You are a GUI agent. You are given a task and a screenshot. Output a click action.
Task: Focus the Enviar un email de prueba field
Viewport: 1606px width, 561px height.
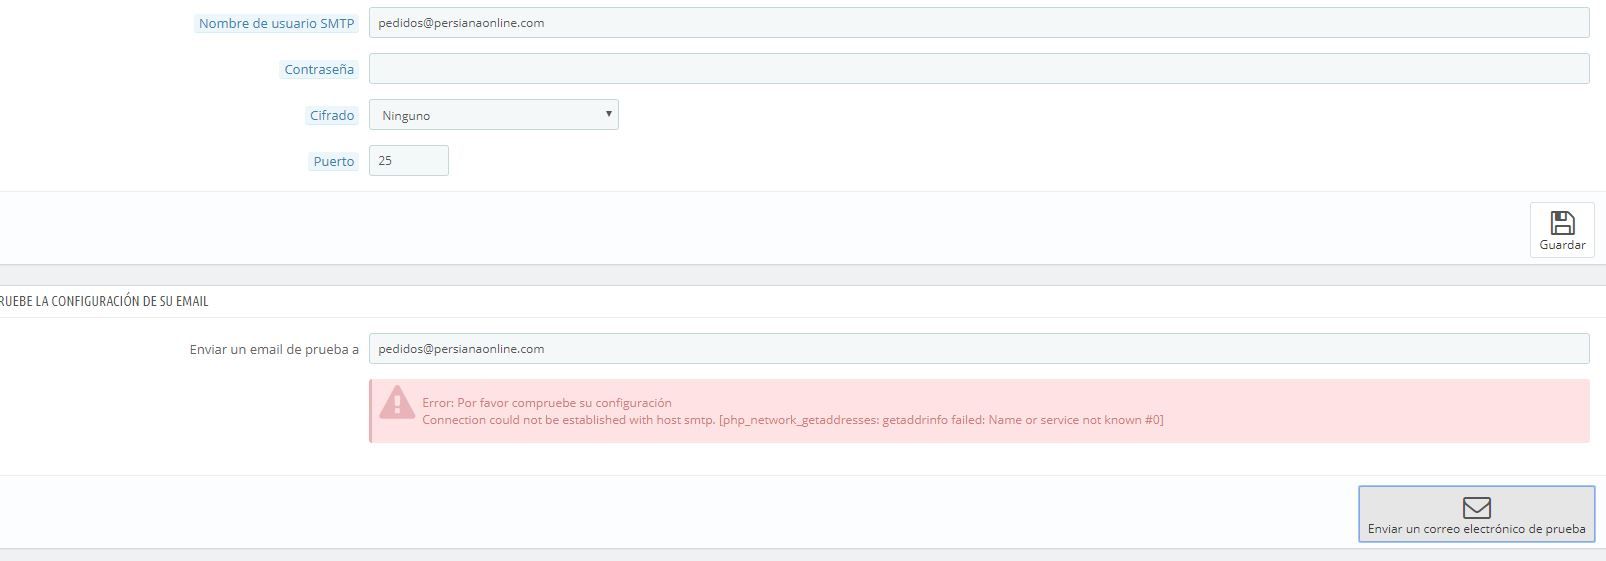coord(979,349)
